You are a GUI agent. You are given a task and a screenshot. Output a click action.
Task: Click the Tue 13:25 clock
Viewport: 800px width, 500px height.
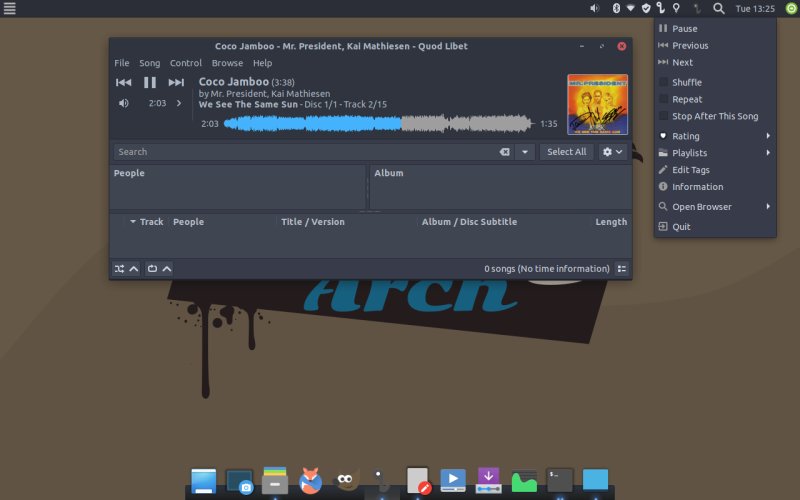pyautogui.click(x=755, y=9)
